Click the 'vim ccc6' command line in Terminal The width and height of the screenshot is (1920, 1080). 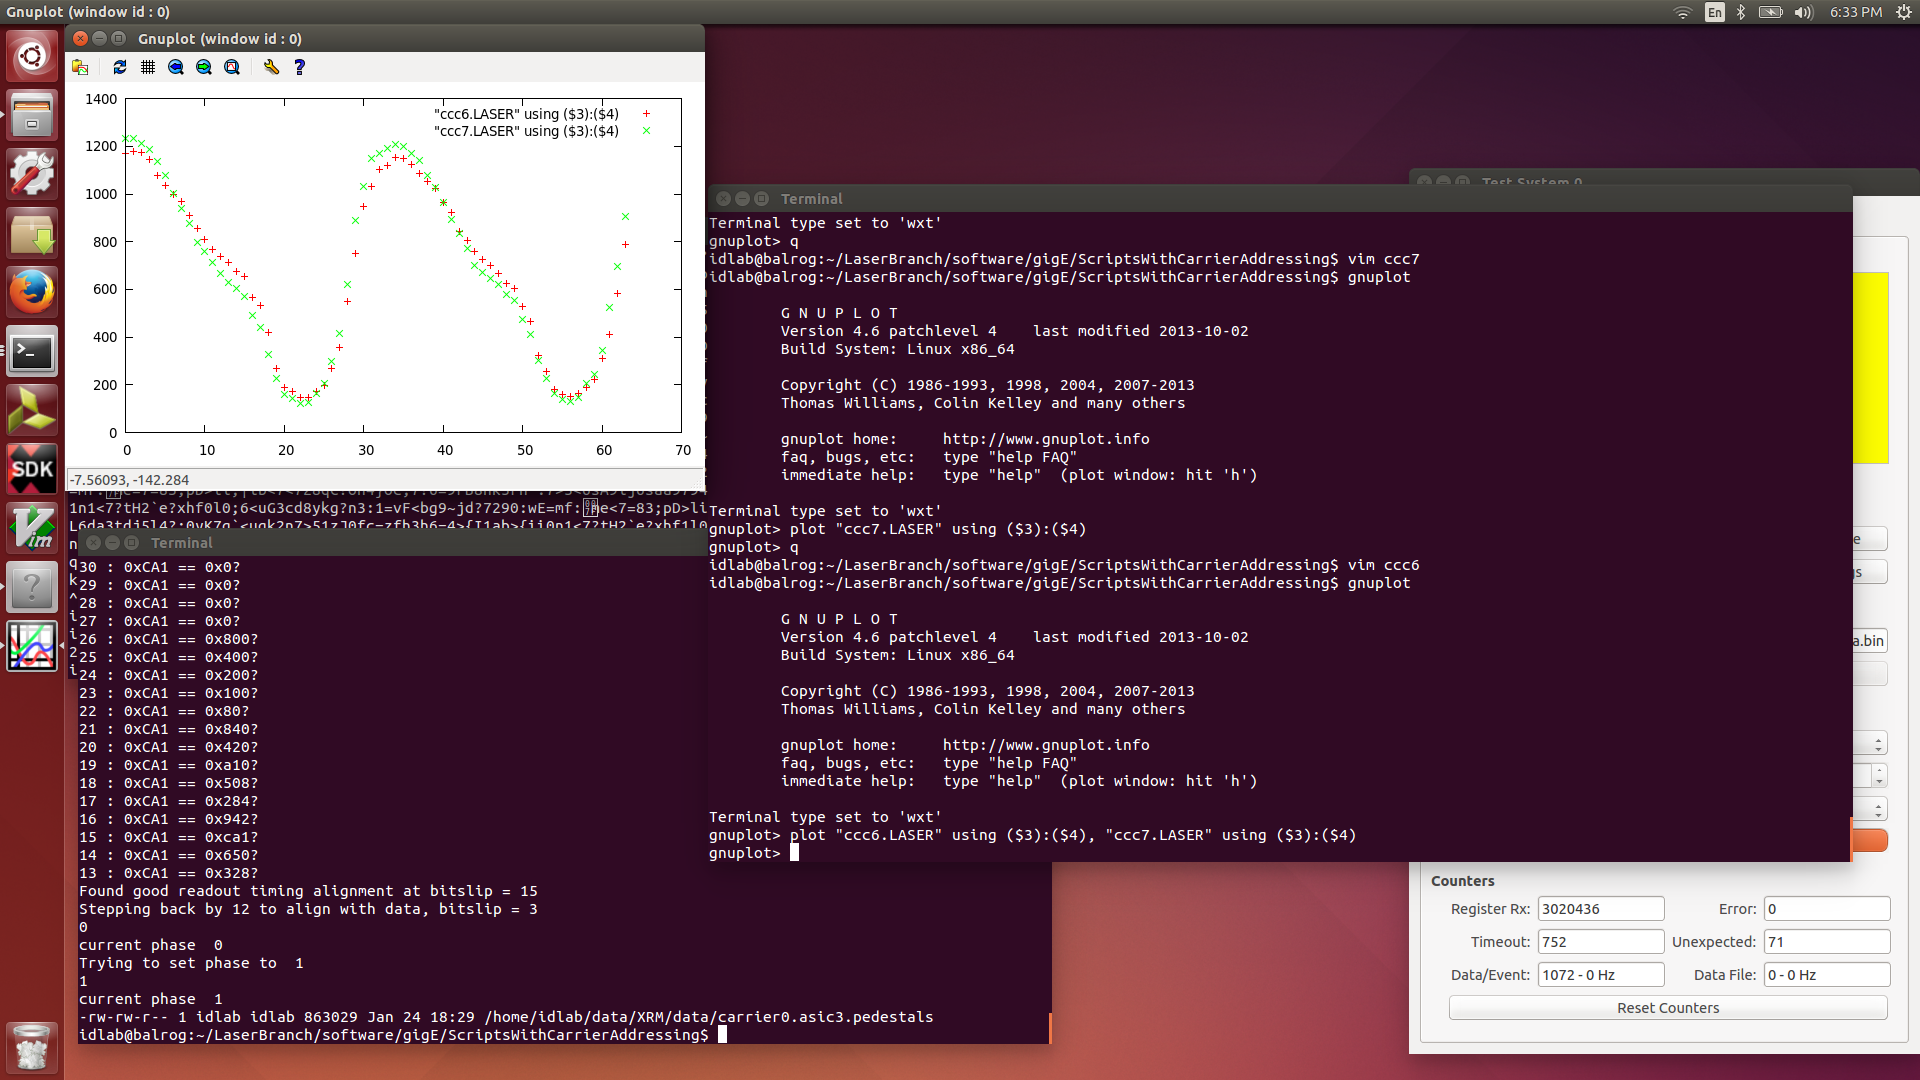click(1064, 565)
